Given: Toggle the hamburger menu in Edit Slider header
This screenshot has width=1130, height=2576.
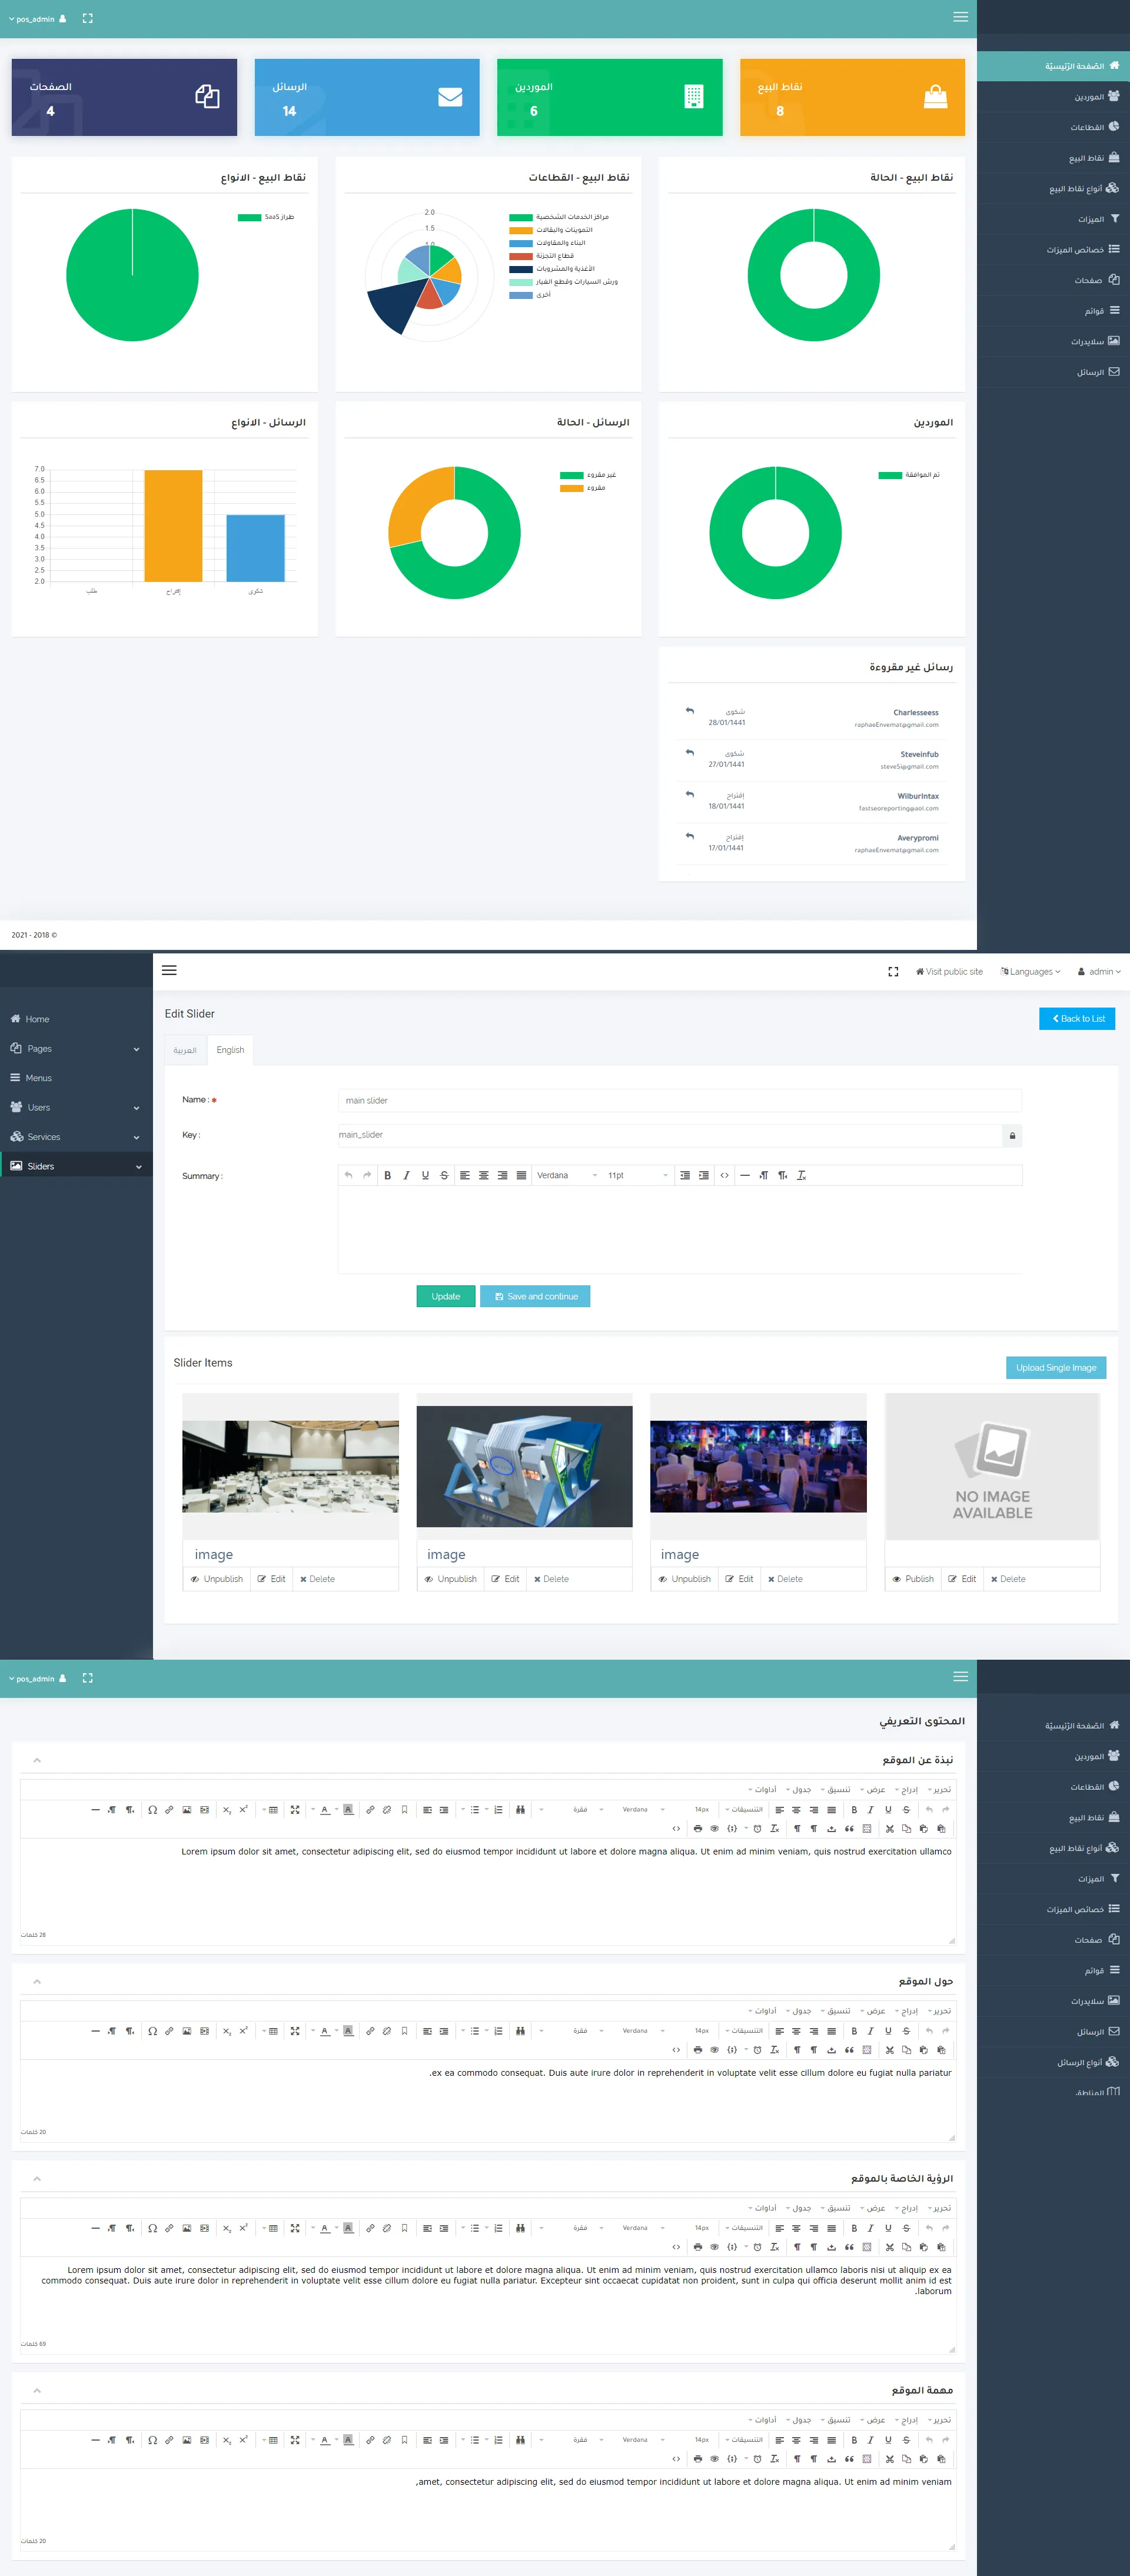Looking at the screenshot, I should (x=169, y=970).
